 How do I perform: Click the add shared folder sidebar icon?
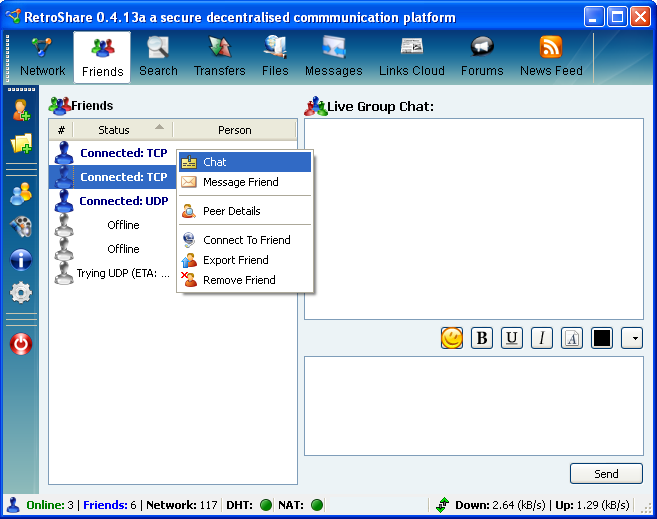click(21, 143)
